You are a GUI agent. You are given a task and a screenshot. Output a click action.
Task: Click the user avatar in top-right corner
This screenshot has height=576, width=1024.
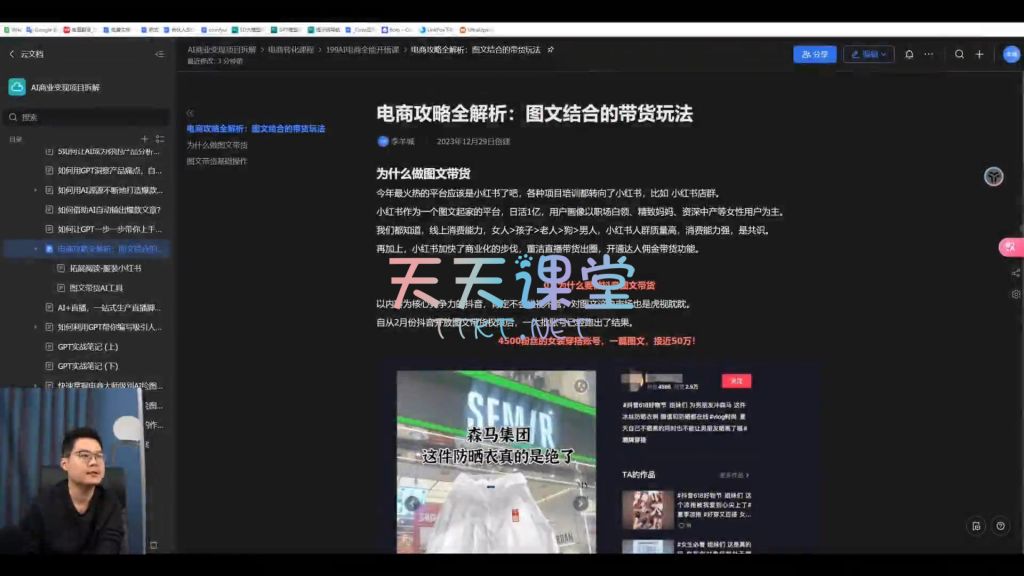(x=1010, y=54)
